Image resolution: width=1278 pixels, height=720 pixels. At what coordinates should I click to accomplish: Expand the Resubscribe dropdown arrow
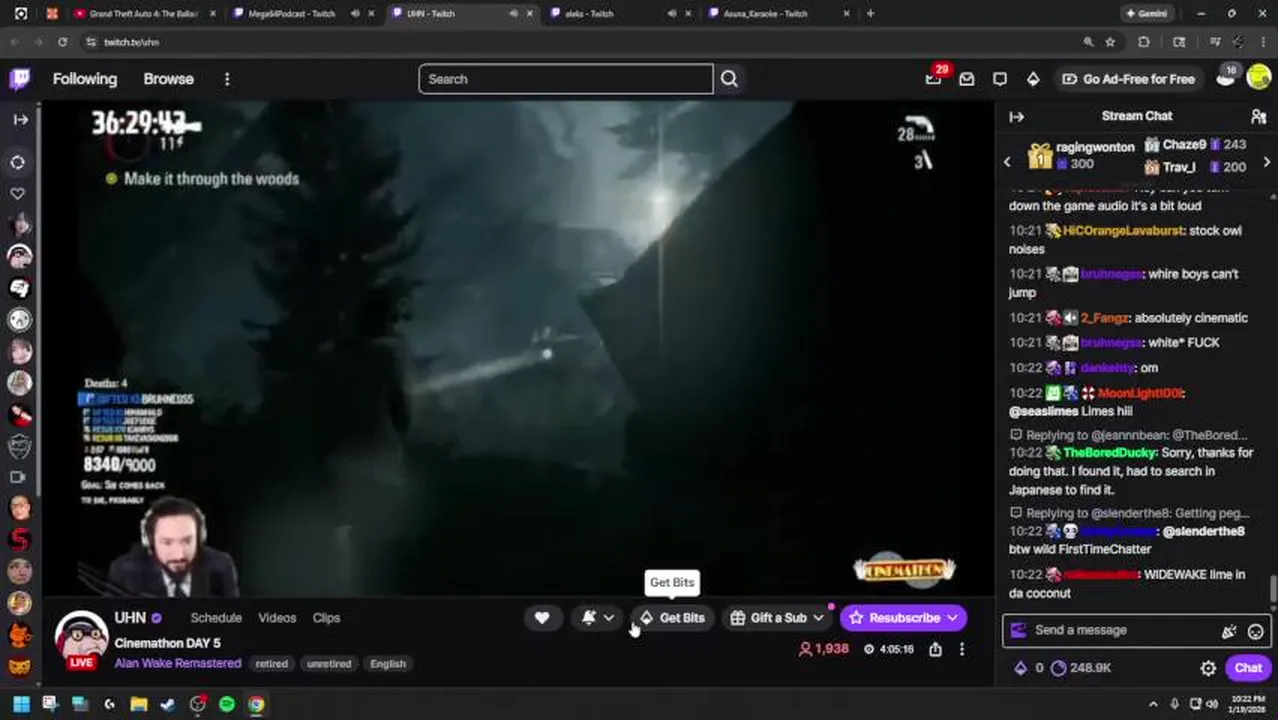[952, 618]
